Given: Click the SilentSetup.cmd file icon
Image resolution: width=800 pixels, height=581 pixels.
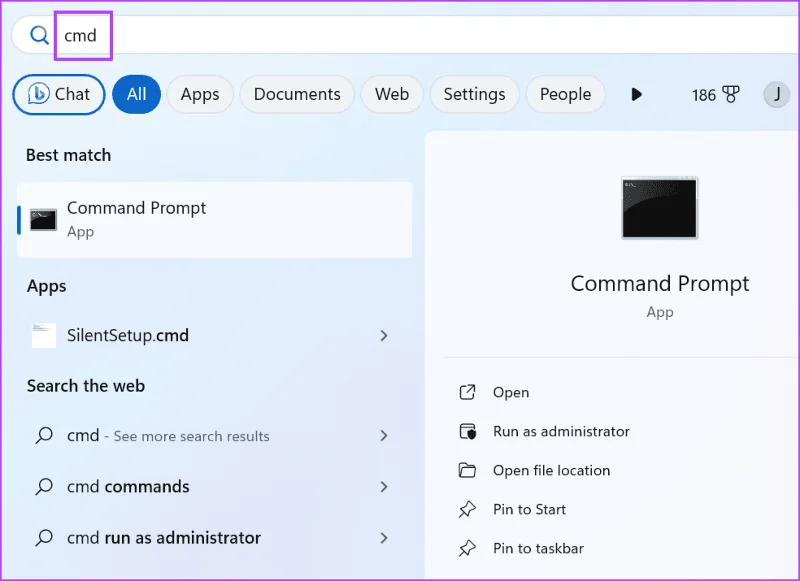Looking at the screenshot, I should point(44,335).
